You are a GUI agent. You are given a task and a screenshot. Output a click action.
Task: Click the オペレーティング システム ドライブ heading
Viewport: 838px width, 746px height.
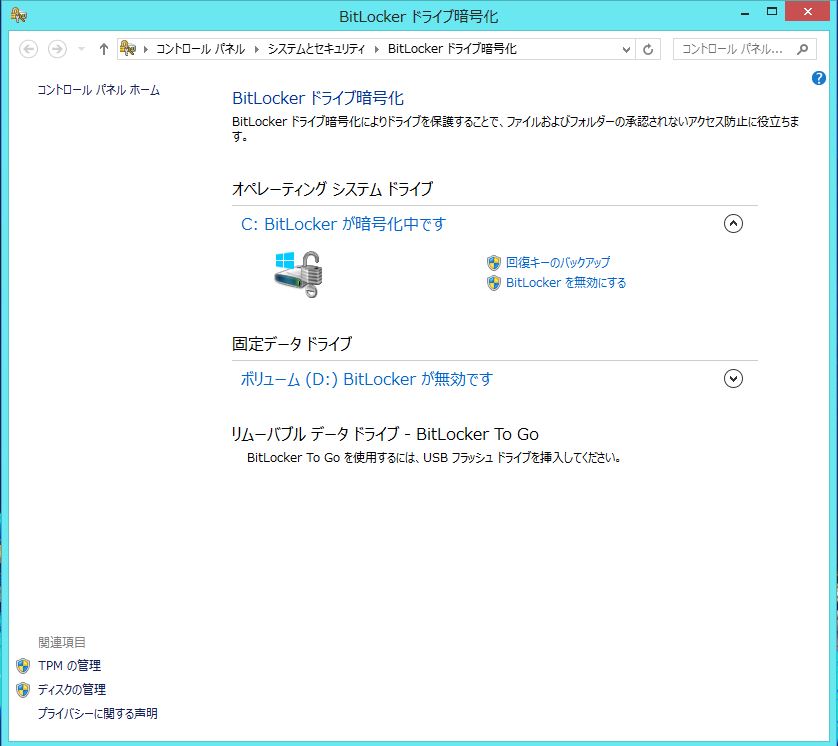[x=332, y=189]
